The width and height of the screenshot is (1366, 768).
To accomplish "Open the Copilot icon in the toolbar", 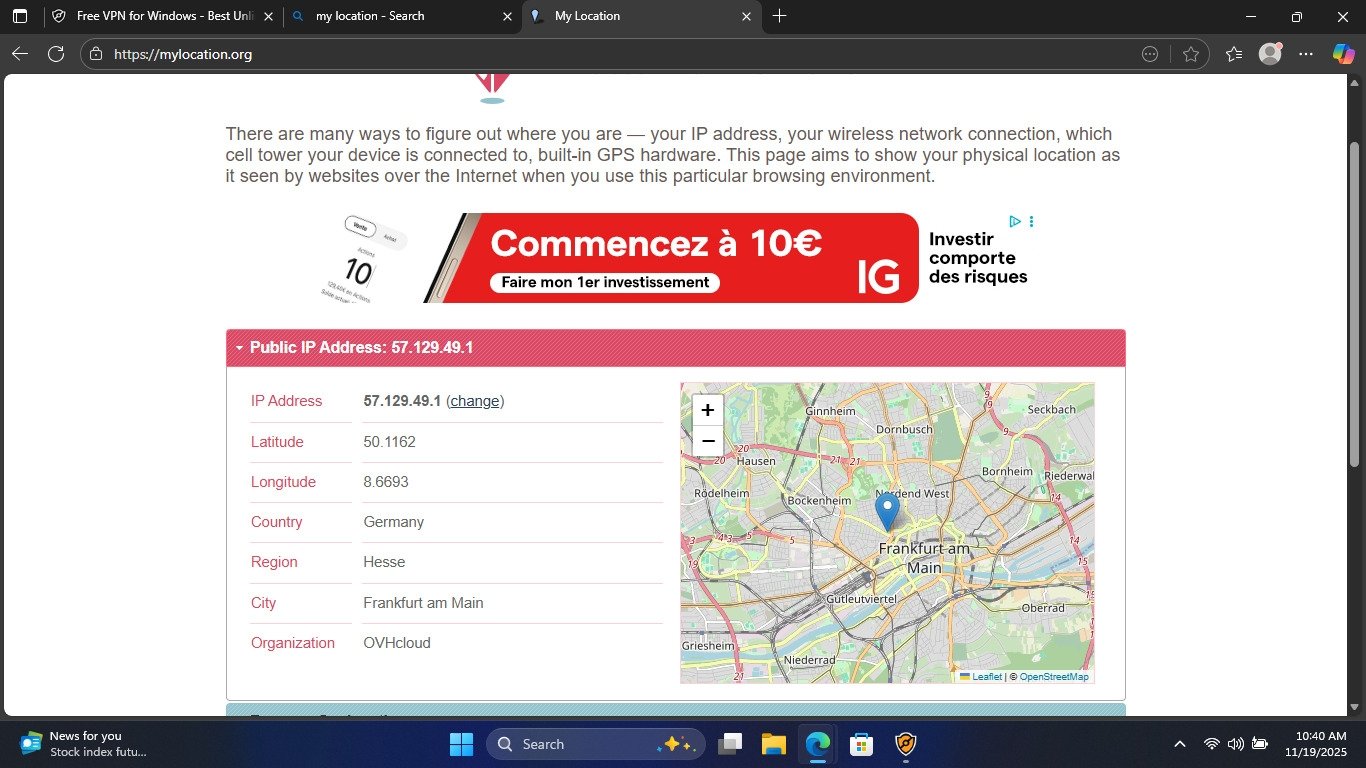I will [1343, 54].
